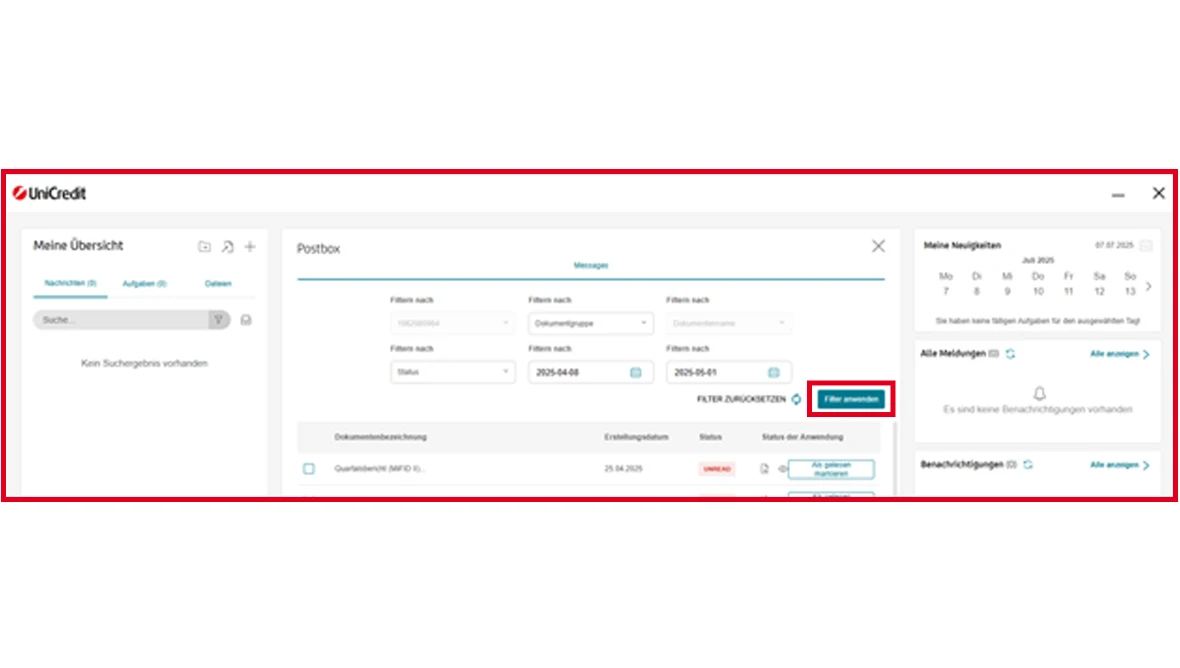Open the Dateien tab
Screen dimensions: 1180x668
click(x=218, y=284)
